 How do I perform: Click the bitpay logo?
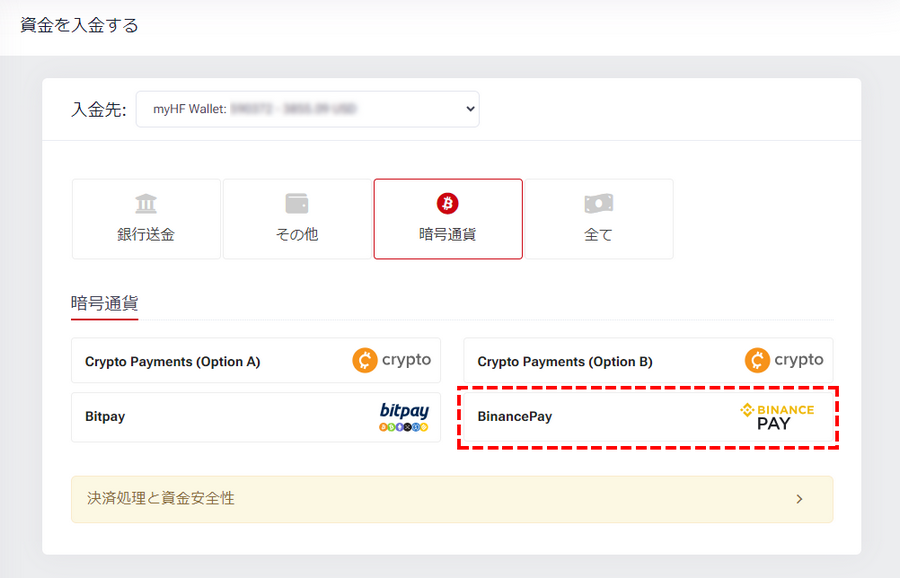(404, 417)
